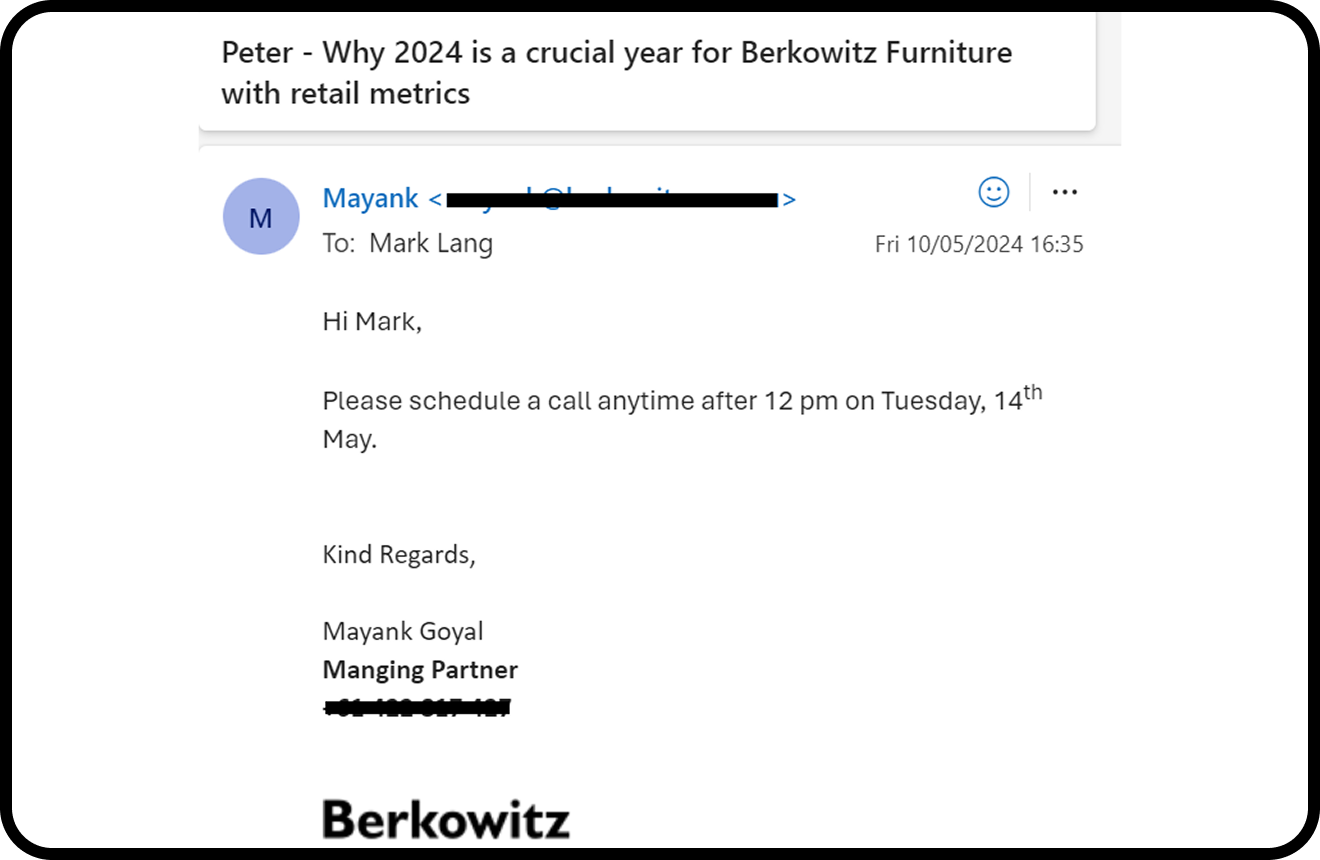Click the bold 'Manging Partner' title

click(x=420, y=670)
